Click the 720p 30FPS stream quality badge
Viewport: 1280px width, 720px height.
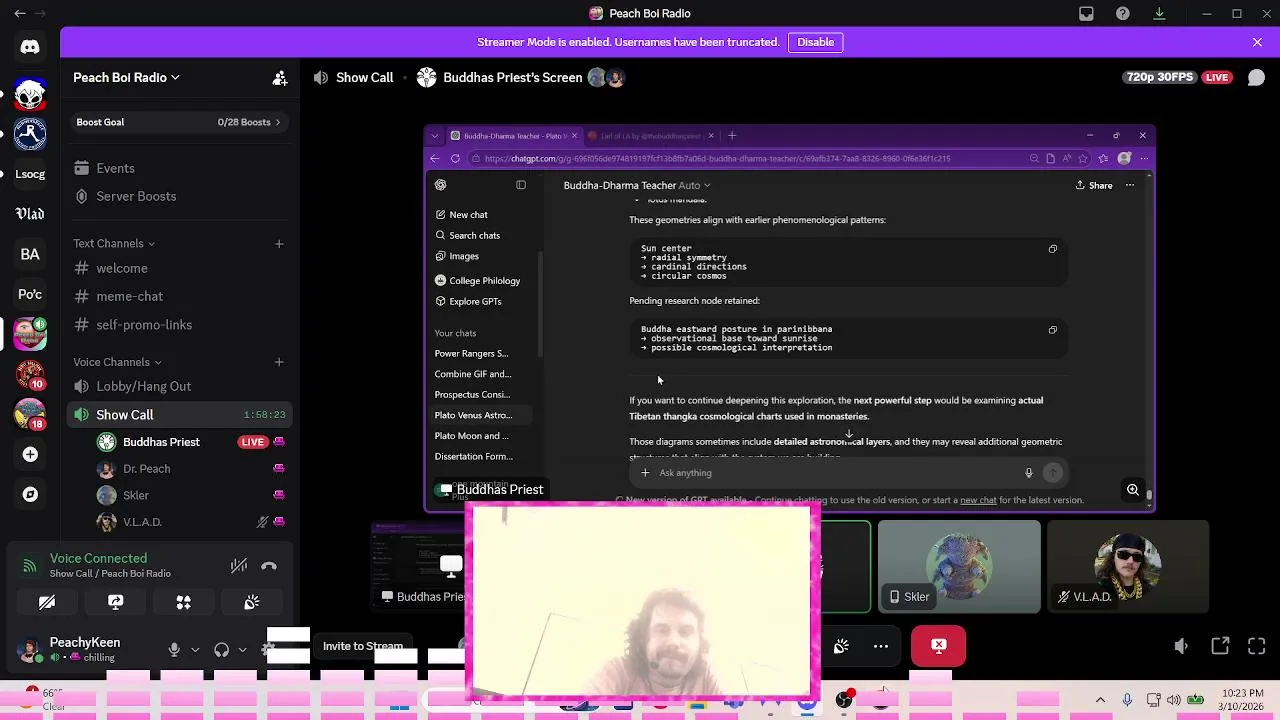pyautogui.click(x=1159, y=77)
